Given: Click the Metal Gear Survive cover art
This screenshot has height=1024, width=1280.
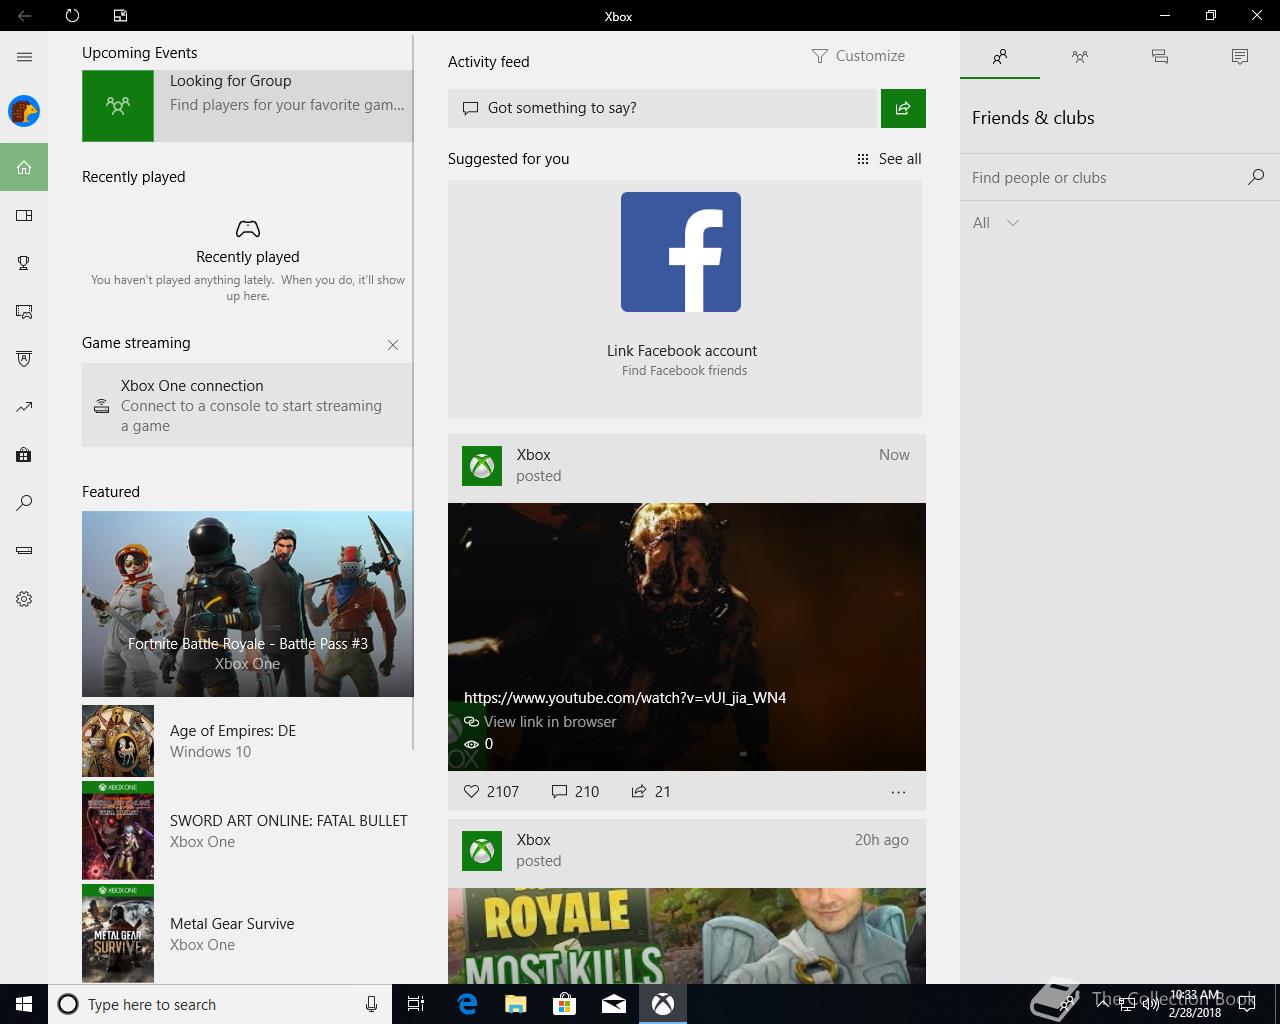Looking at the screenshot, I should 118,933.
